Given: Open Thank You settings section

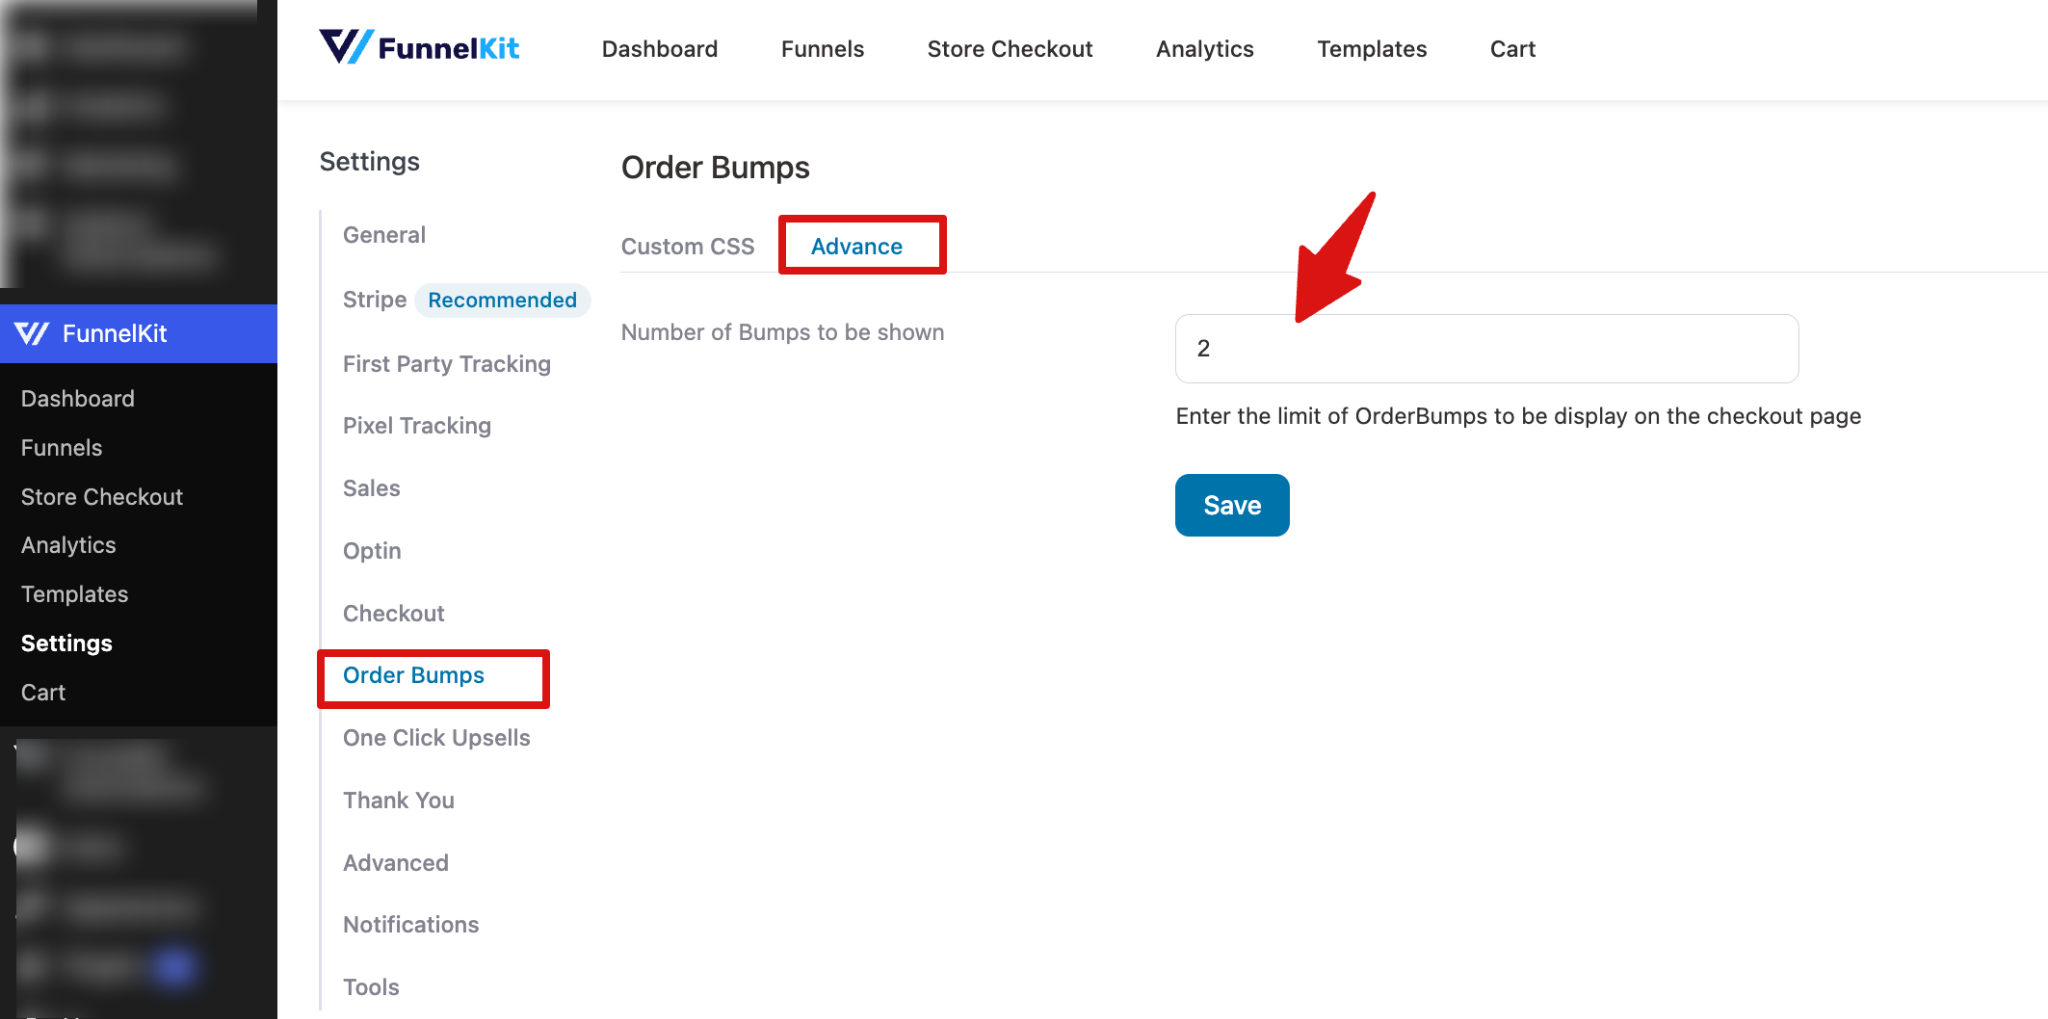Looking at the screenshot, I should coord(399,800).
